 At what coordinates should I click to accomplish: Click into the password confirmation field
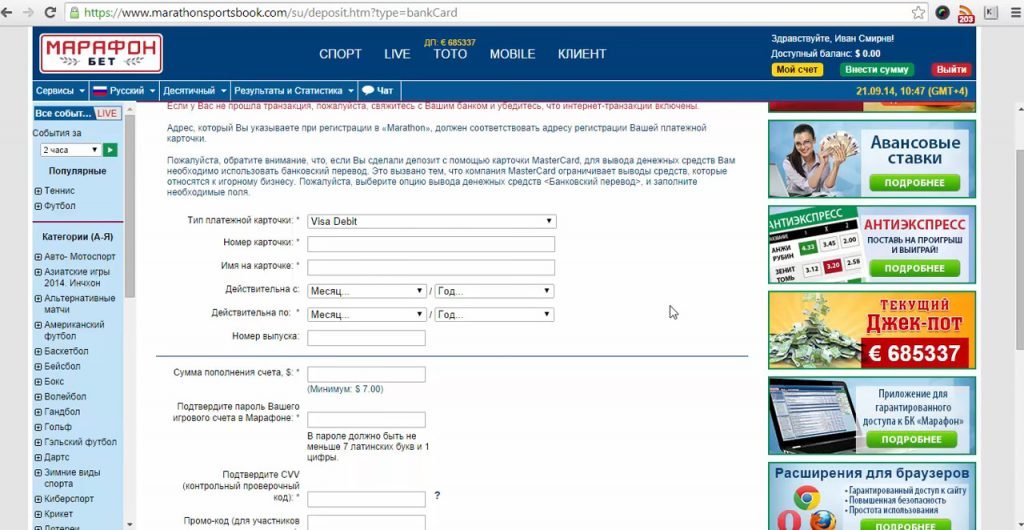(366, 420)
